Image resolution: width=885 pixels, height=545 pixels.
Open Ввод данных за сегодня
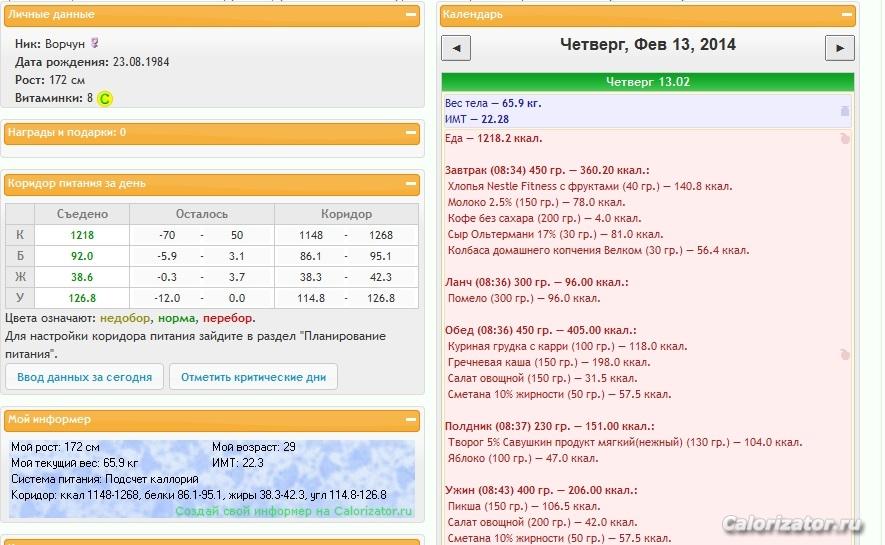[85, 377]
